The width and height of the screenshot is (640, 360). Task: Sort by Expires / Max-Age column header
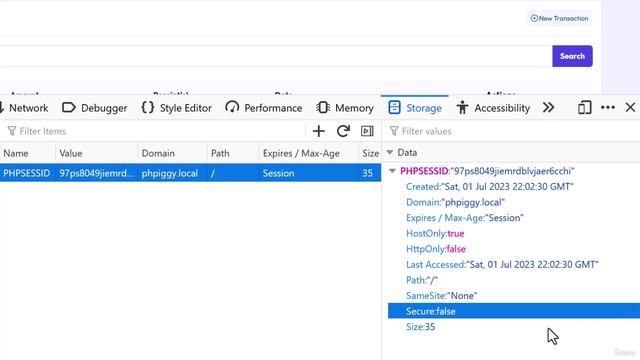[309, 153]
